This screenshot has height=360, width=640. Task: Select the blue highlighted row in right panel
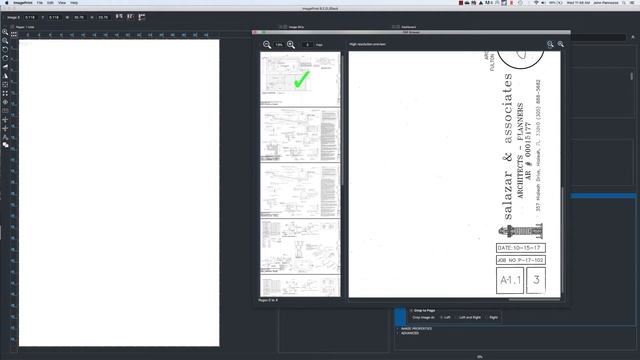click(x=604, y=196)
